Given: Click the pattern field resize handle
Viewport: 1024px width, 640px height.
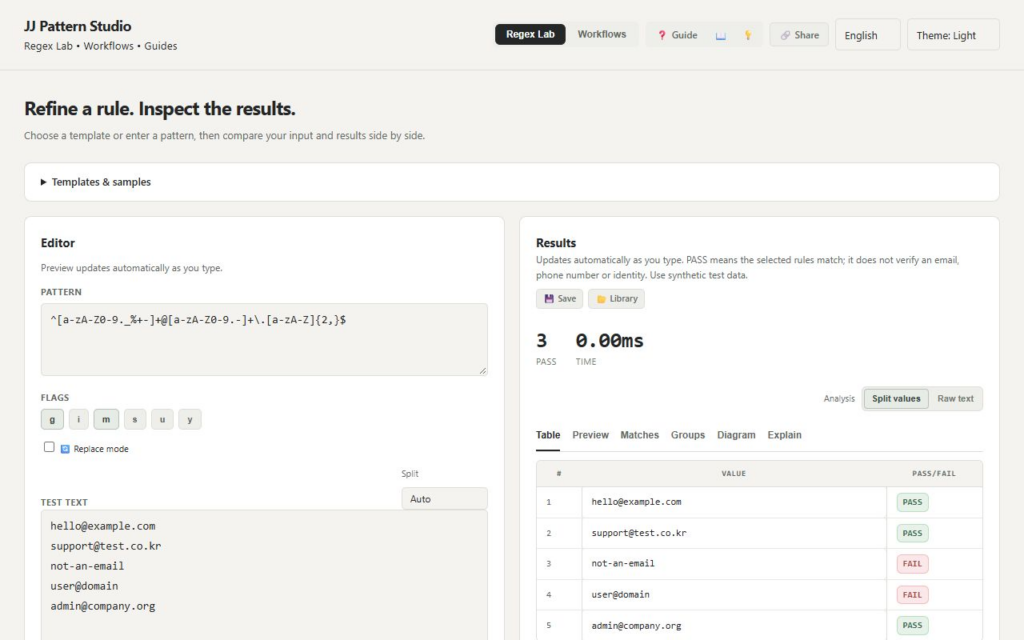Looking at the screenshot, I should tap(483, 371).
